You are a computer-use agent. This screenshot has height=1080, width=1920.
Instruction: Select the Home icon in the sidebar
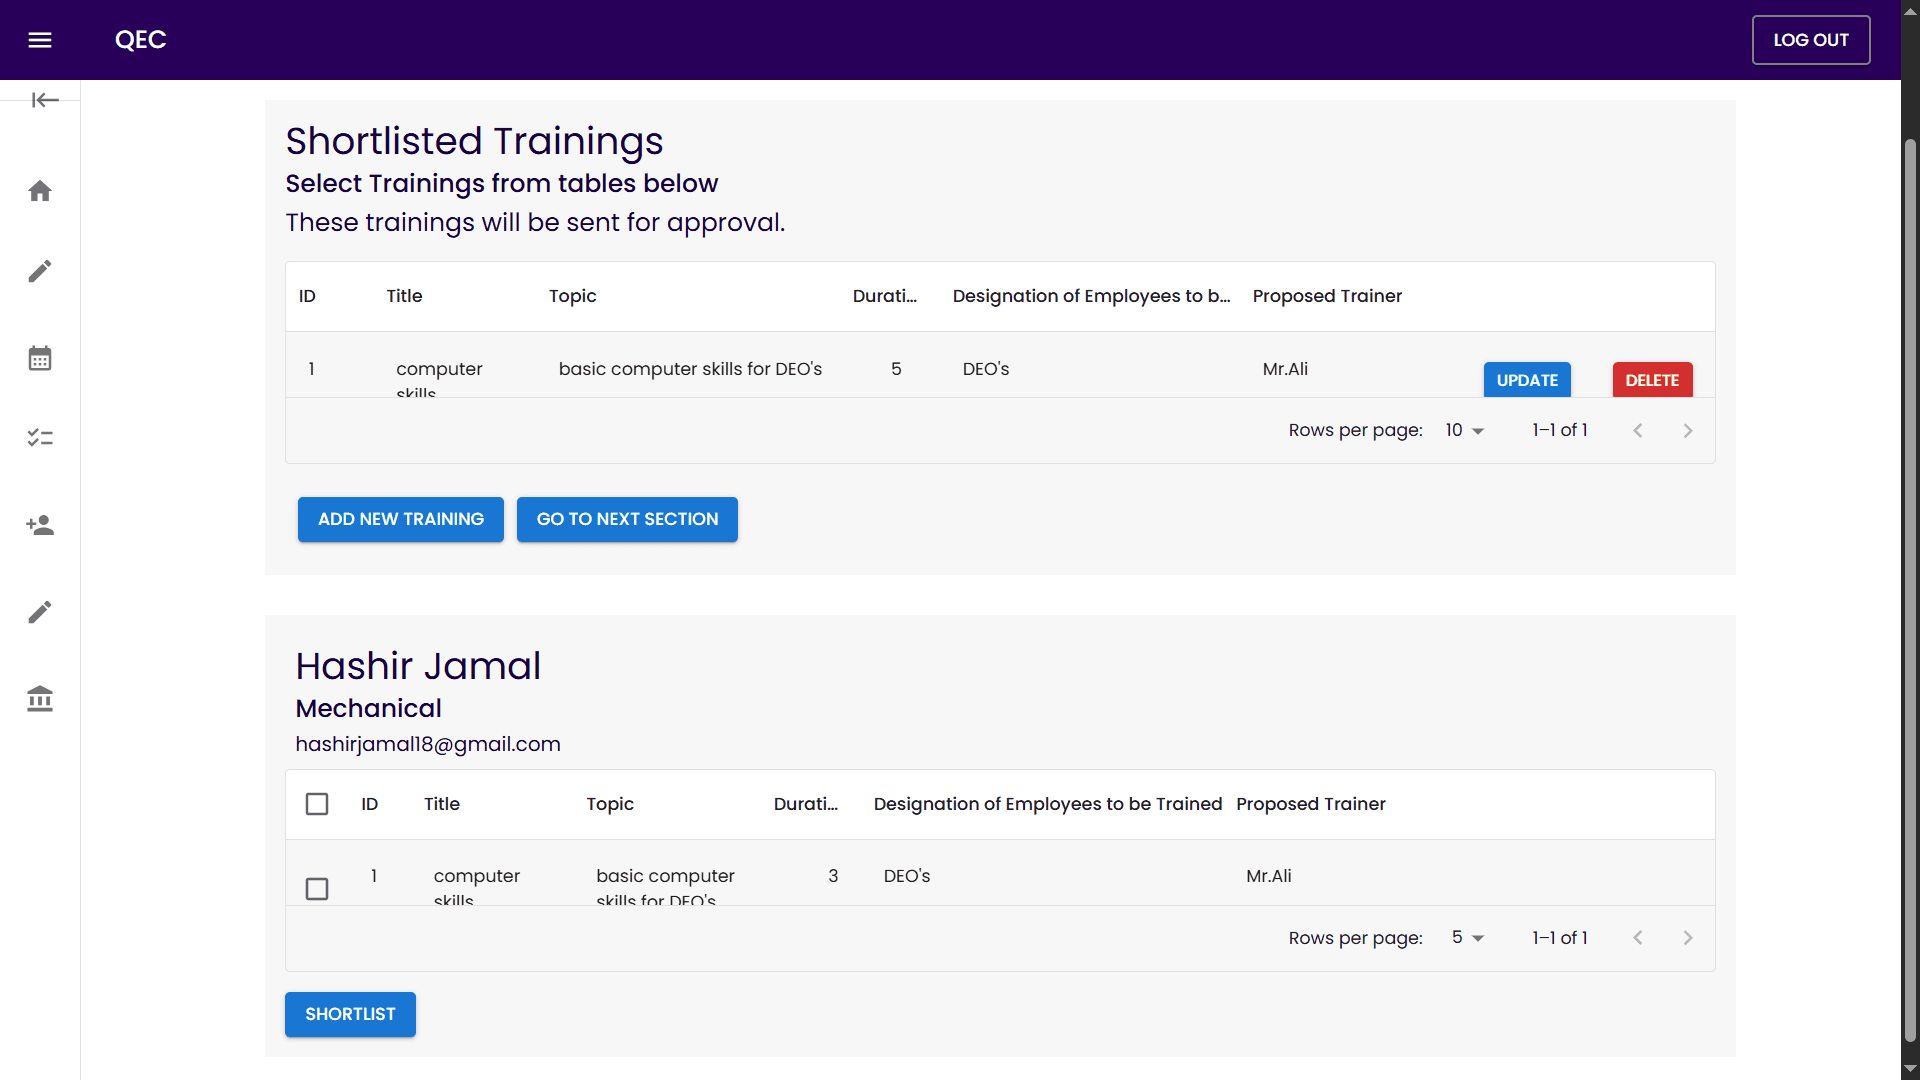tap(40, 190)
